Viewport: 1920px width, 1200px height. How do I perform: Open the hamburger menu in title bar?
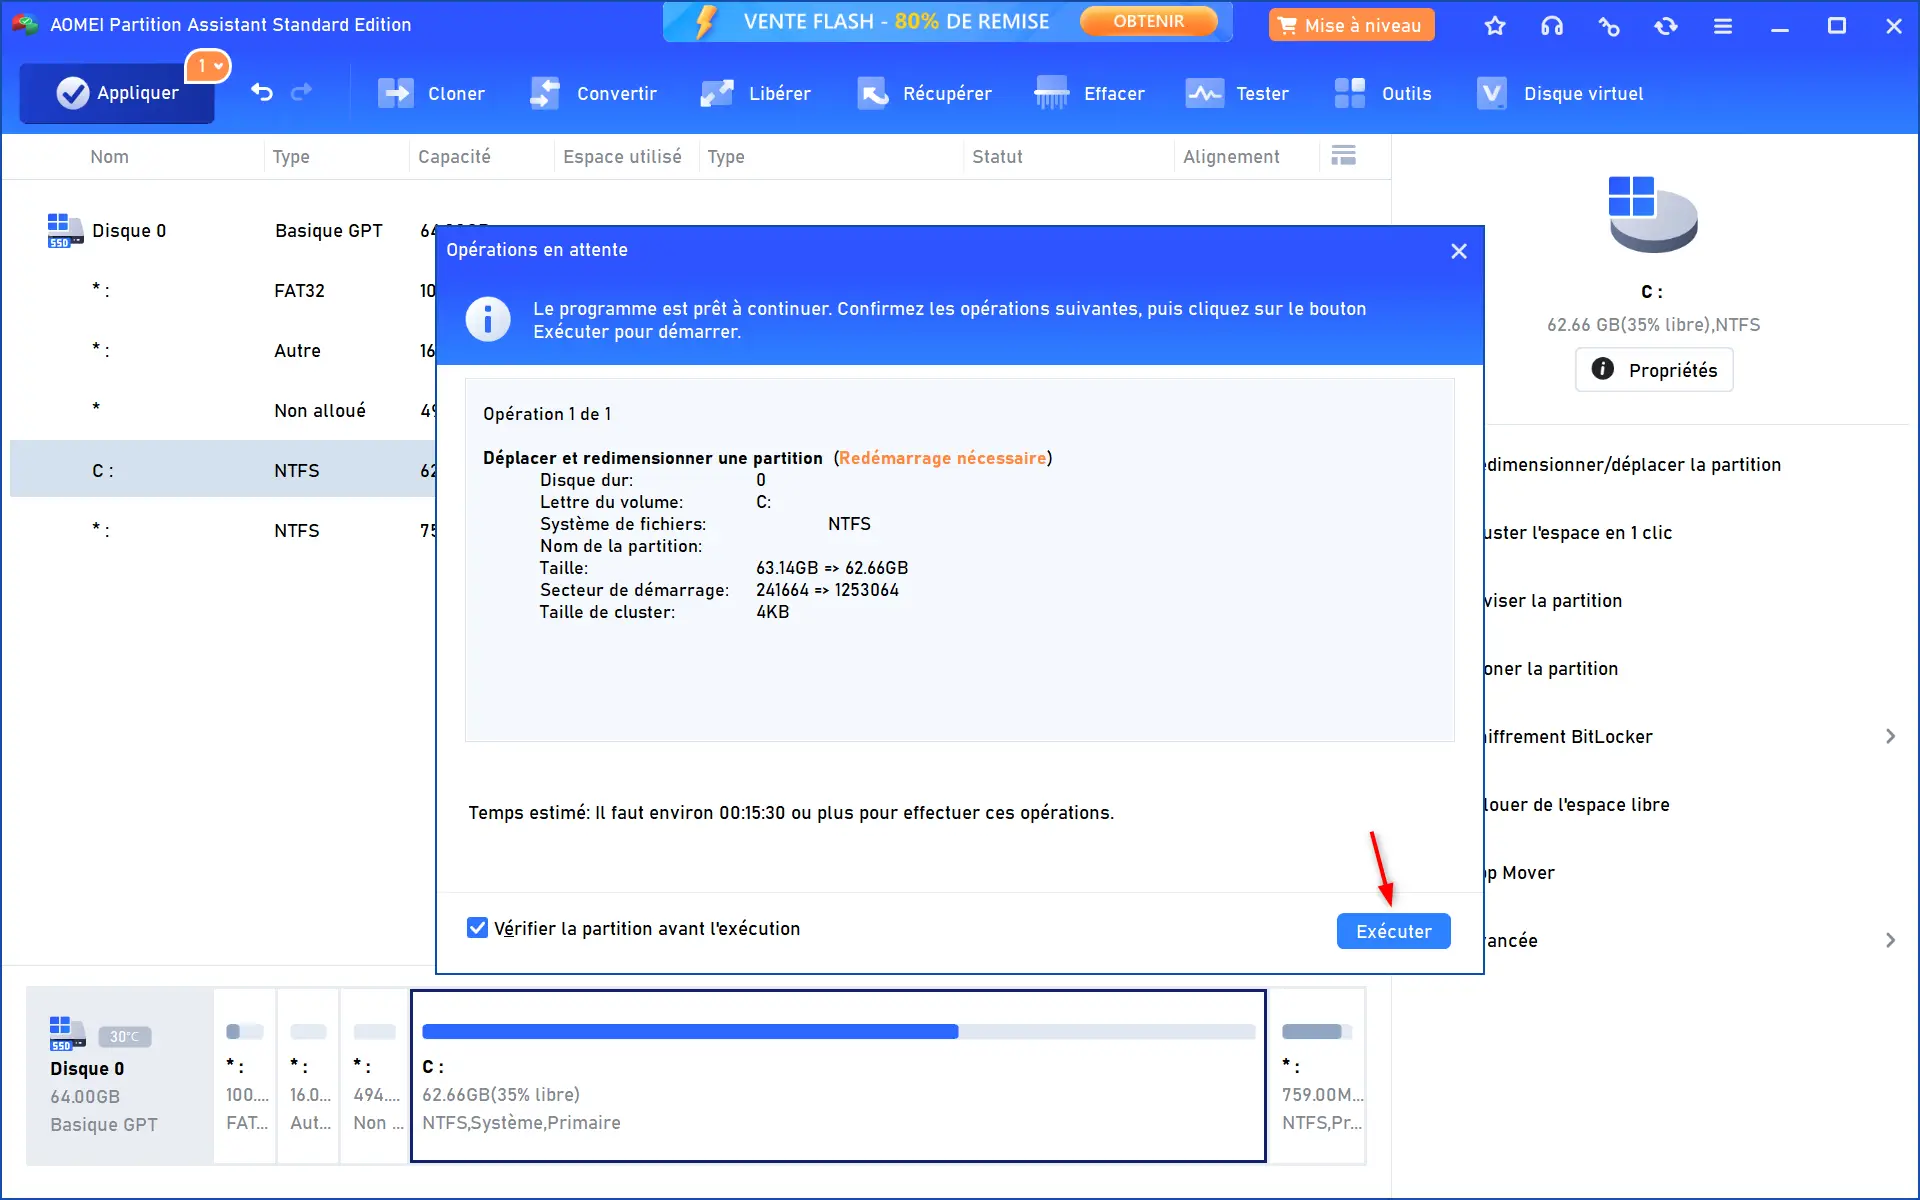pyautogui.click(x=1723, y=26)
